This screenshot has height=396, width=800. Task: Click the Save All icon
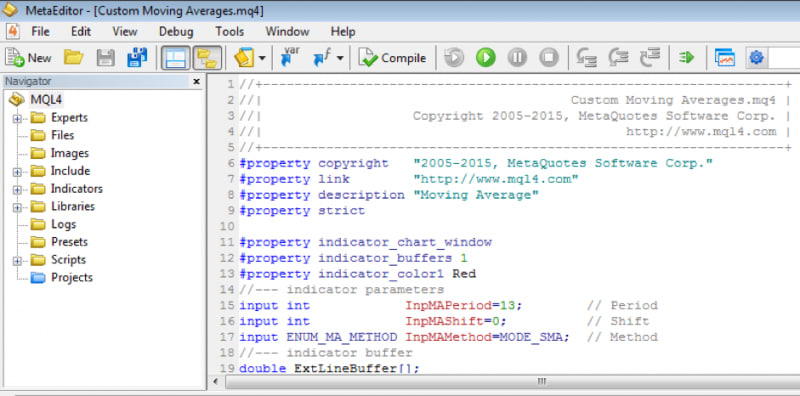[x=137, y=58]
